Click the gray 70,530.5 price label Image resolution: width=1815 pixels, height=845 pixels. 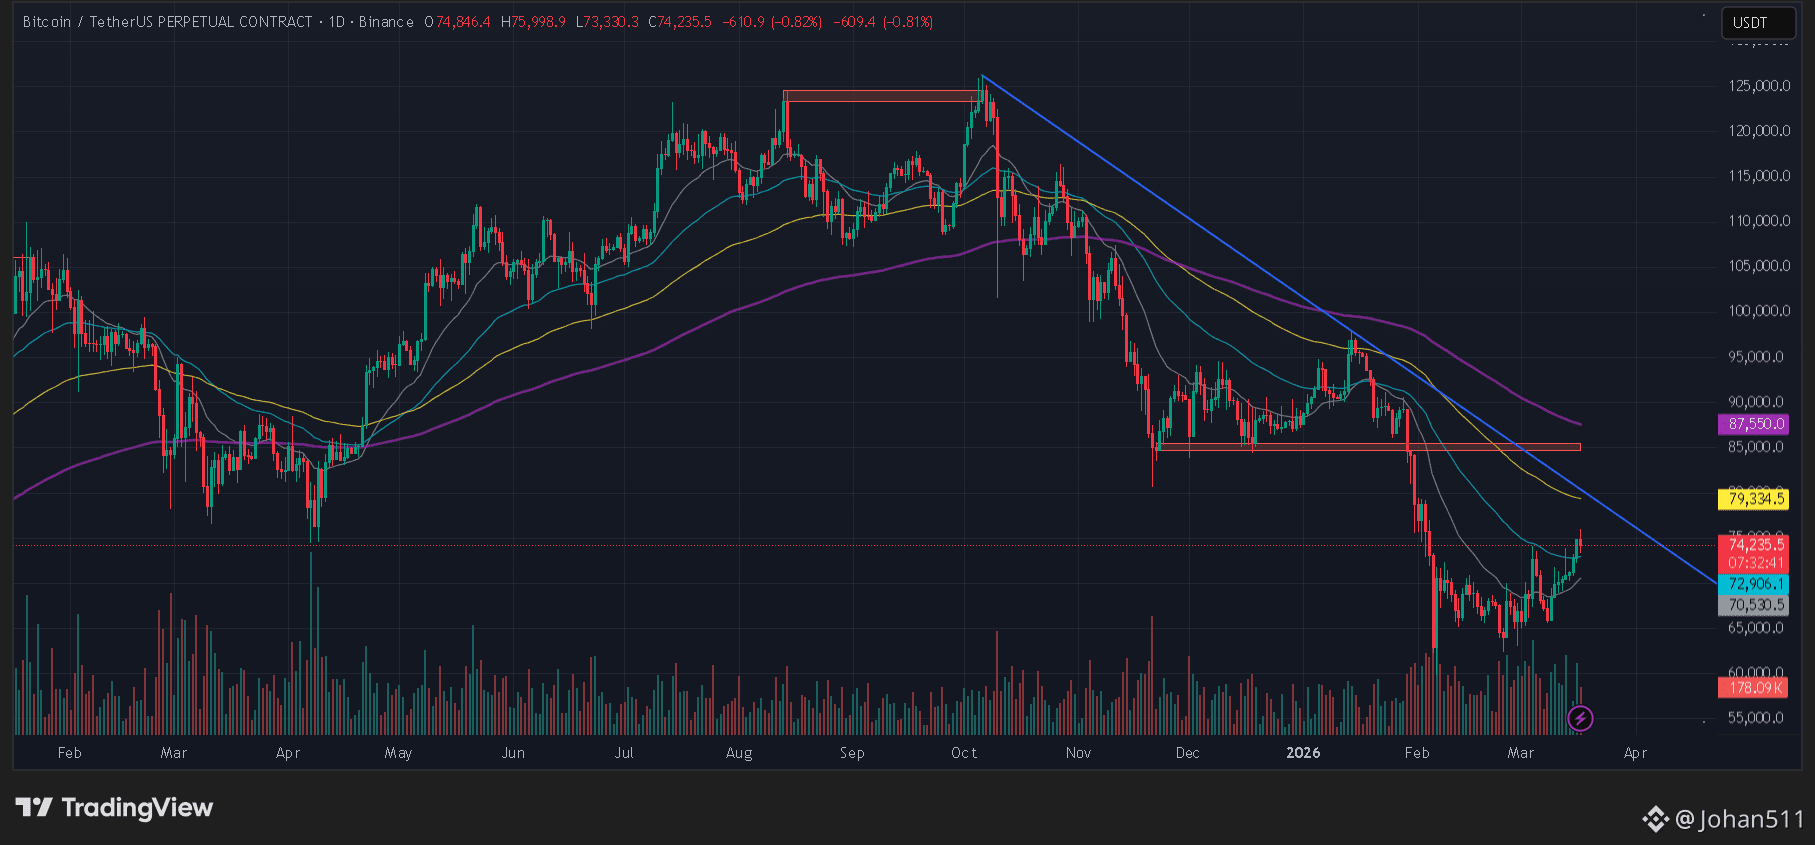(1754, 605)
